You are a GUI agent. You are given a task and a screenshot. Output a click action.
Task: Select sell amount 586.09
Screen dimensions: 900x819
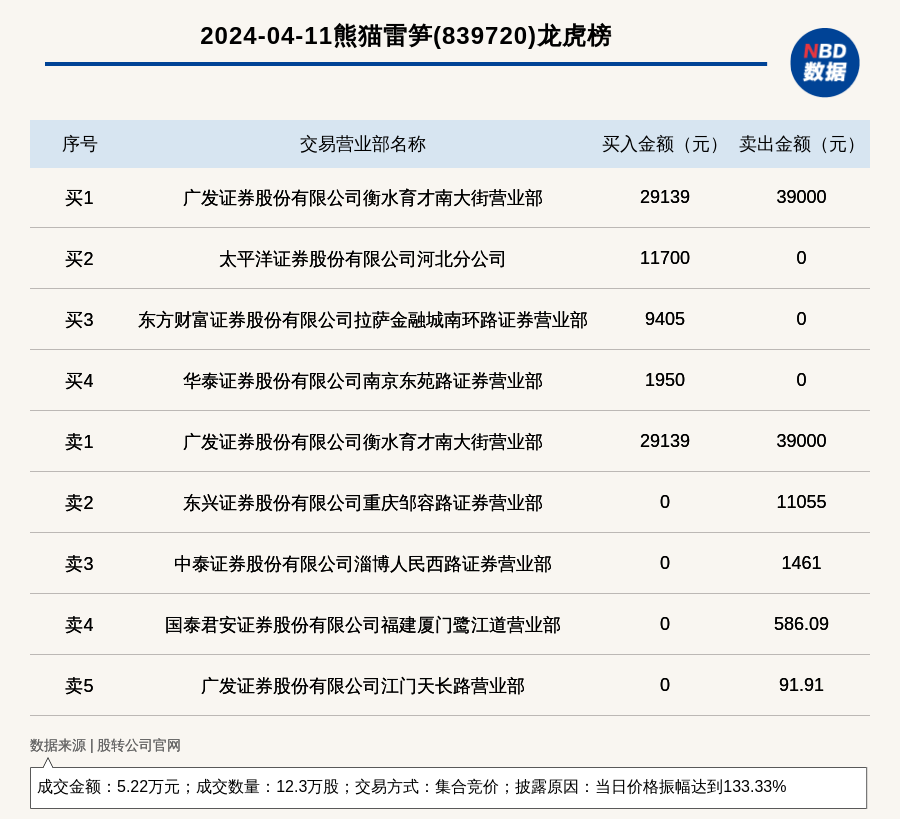(801, 623)
